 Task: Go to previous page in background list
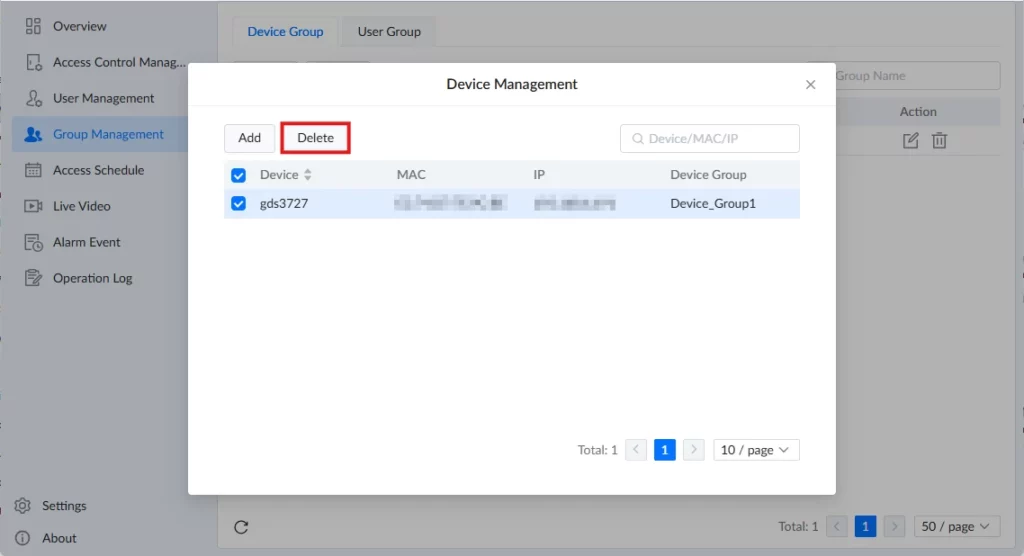(x=837, y=526)
